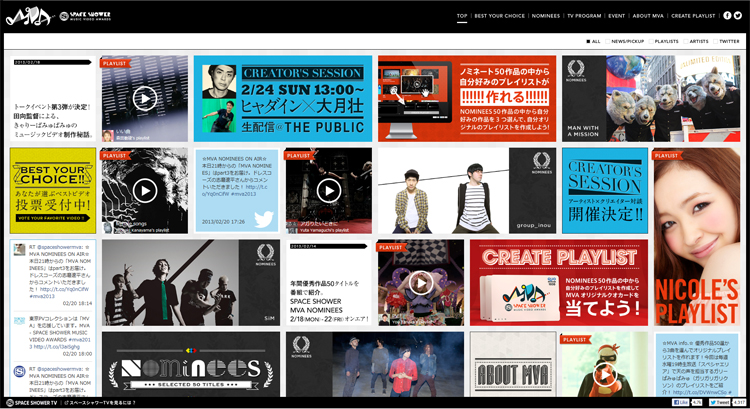750x409 pixels.
Task: Click the laurel emblem on Man With A Mission tile
Action: coord(576,70)
